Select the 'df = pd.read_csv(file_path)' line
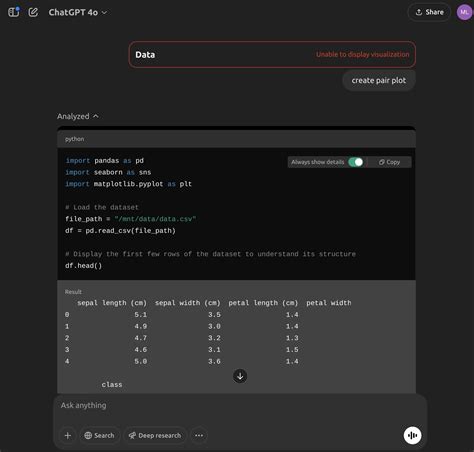The height and width of the screenshot is (452, 474). coord(120,231)
